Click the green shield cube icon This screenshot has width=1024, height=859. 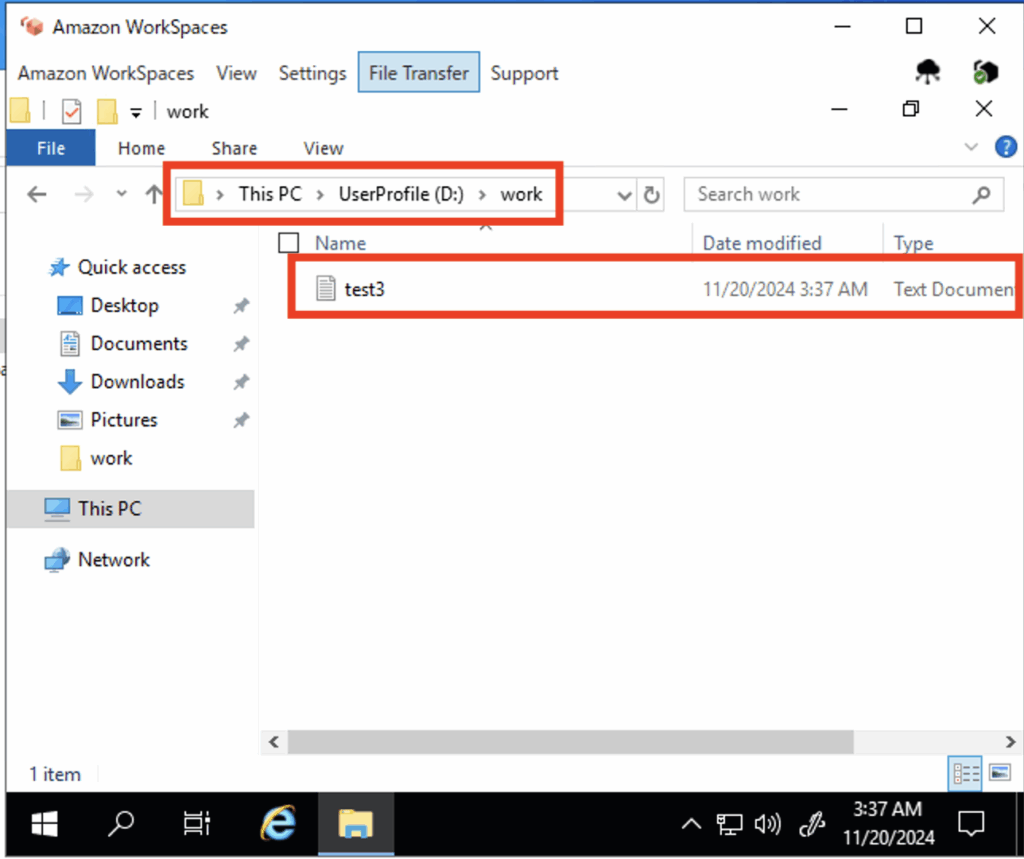[x=985, y=72]
